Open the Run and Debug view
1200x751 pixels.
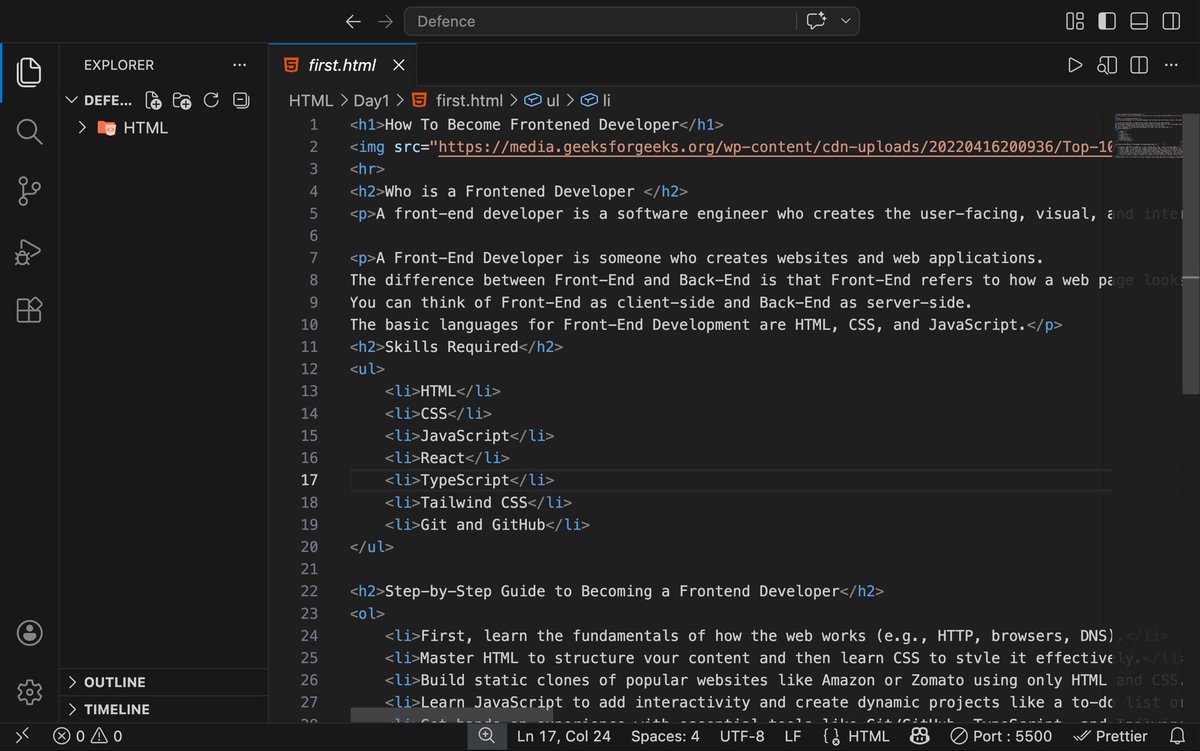coord(30,251)
